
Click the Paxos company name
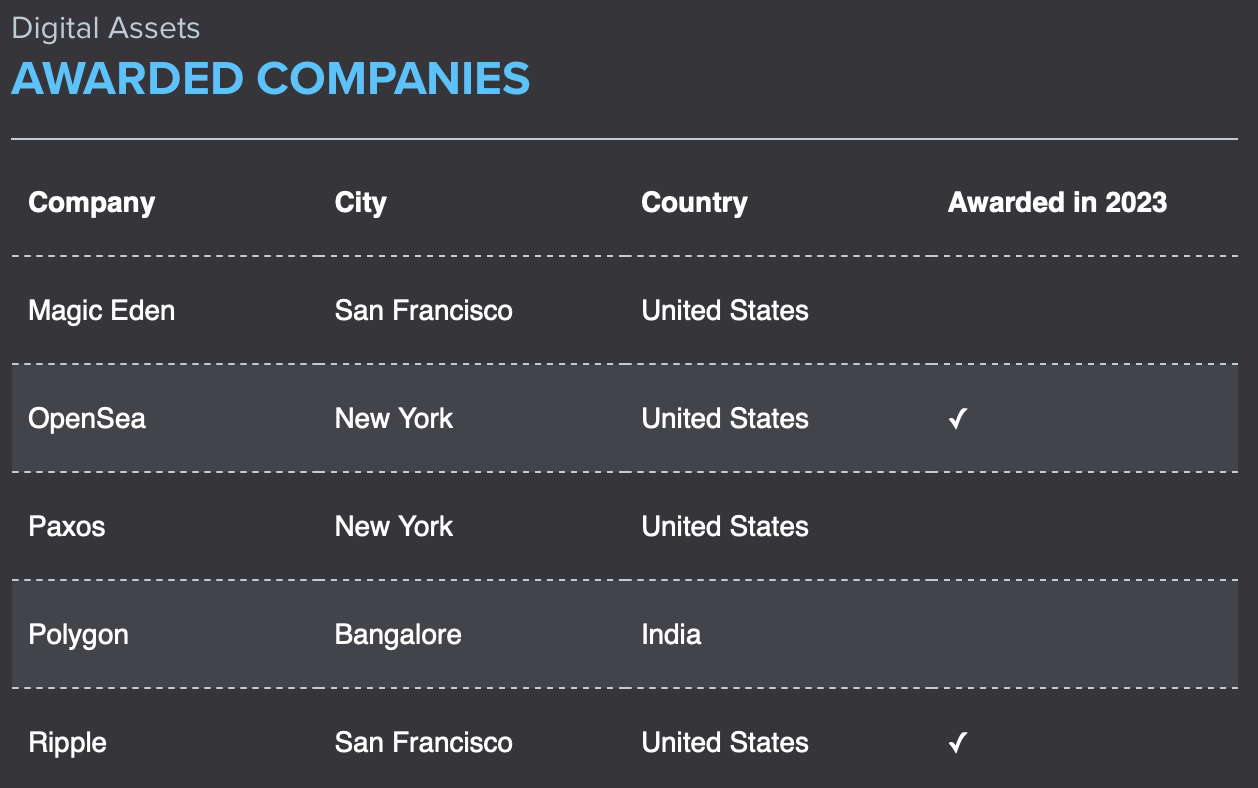tap(67, 526)
